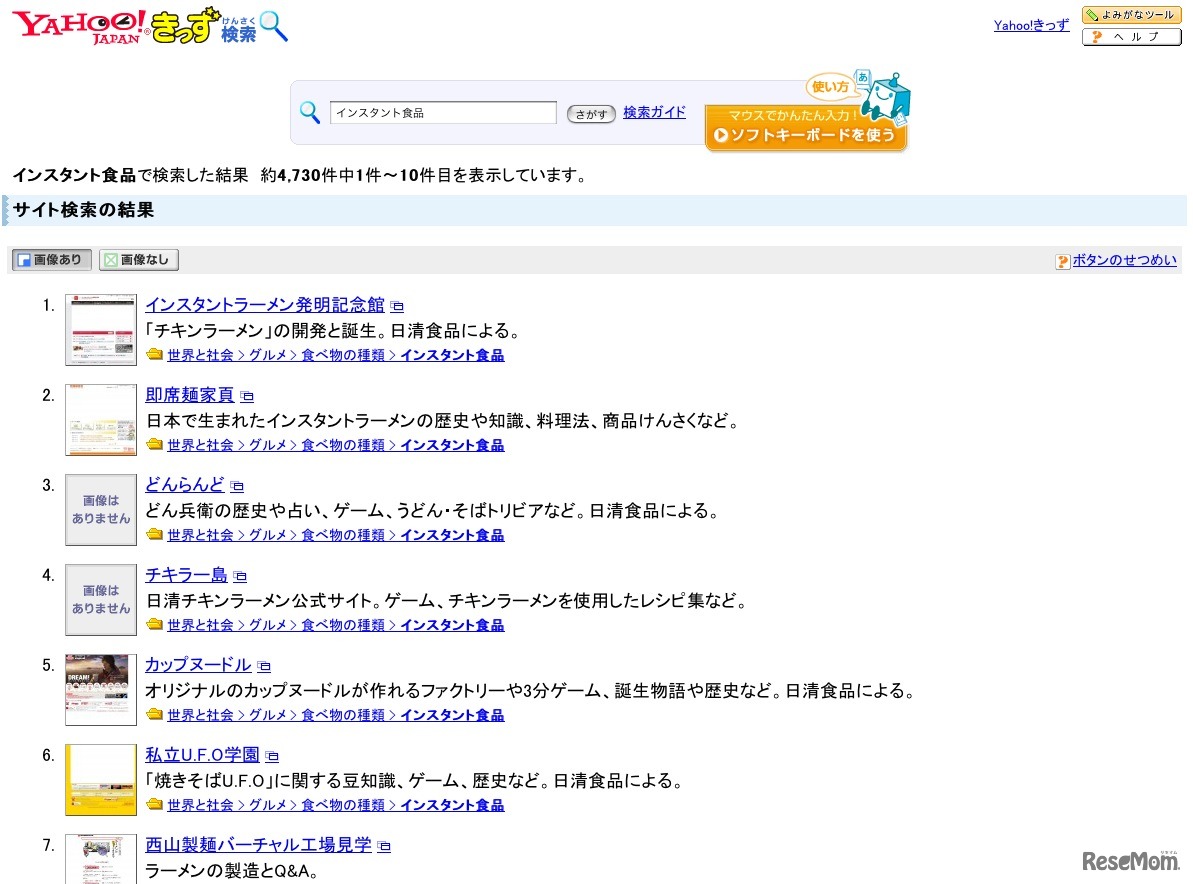
Task: Open new-window icon next to インスタントラーメン発明記念館
Action: click(397, 307)
